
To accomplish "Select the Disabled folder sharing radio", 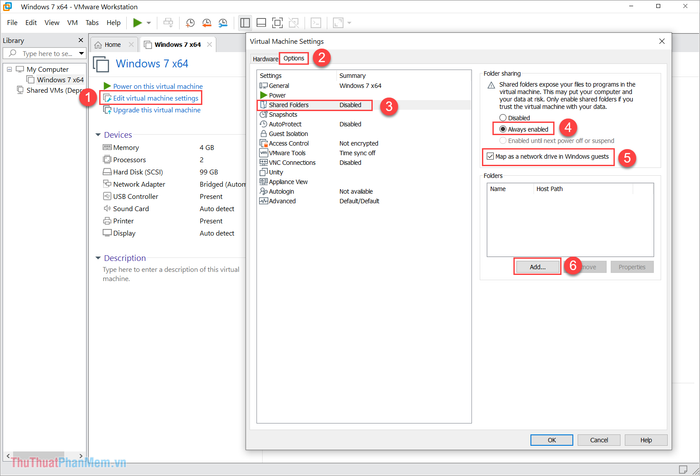I will click(503, 118).
